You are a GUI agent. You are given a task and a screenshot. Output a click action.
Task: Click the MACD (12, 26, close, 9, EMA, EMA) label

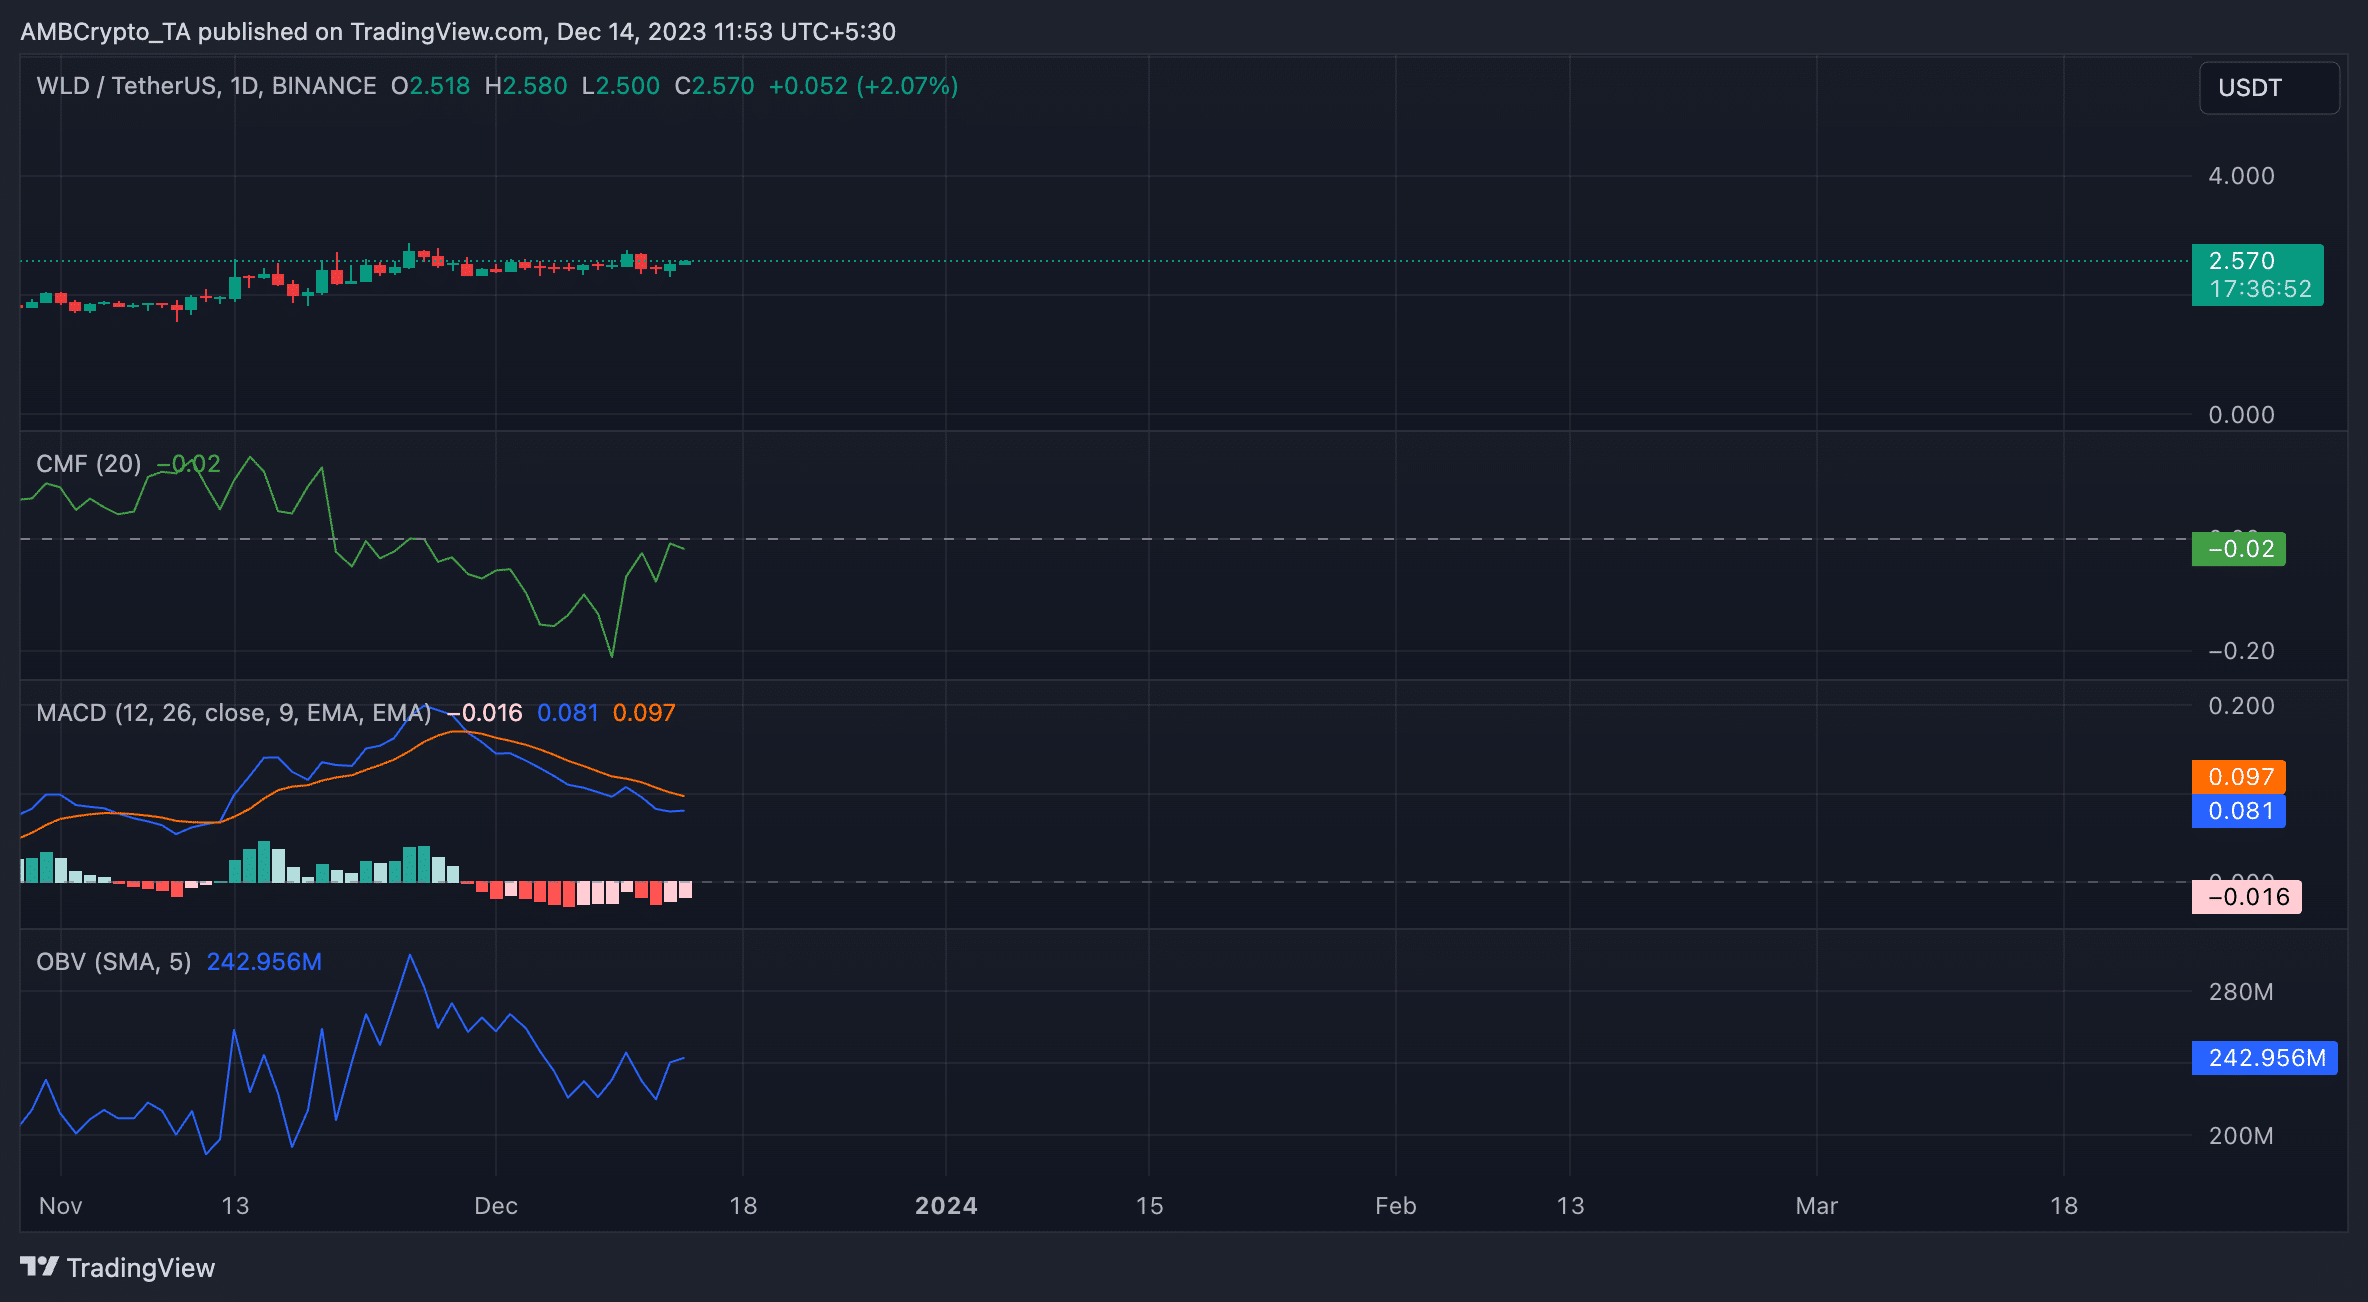tap(234, 713)
